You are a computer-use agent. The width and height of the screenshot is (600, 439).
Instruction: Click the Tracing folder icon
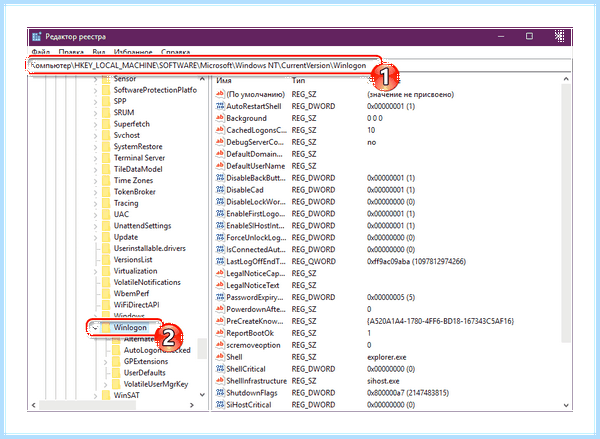[x=106, y=203]
